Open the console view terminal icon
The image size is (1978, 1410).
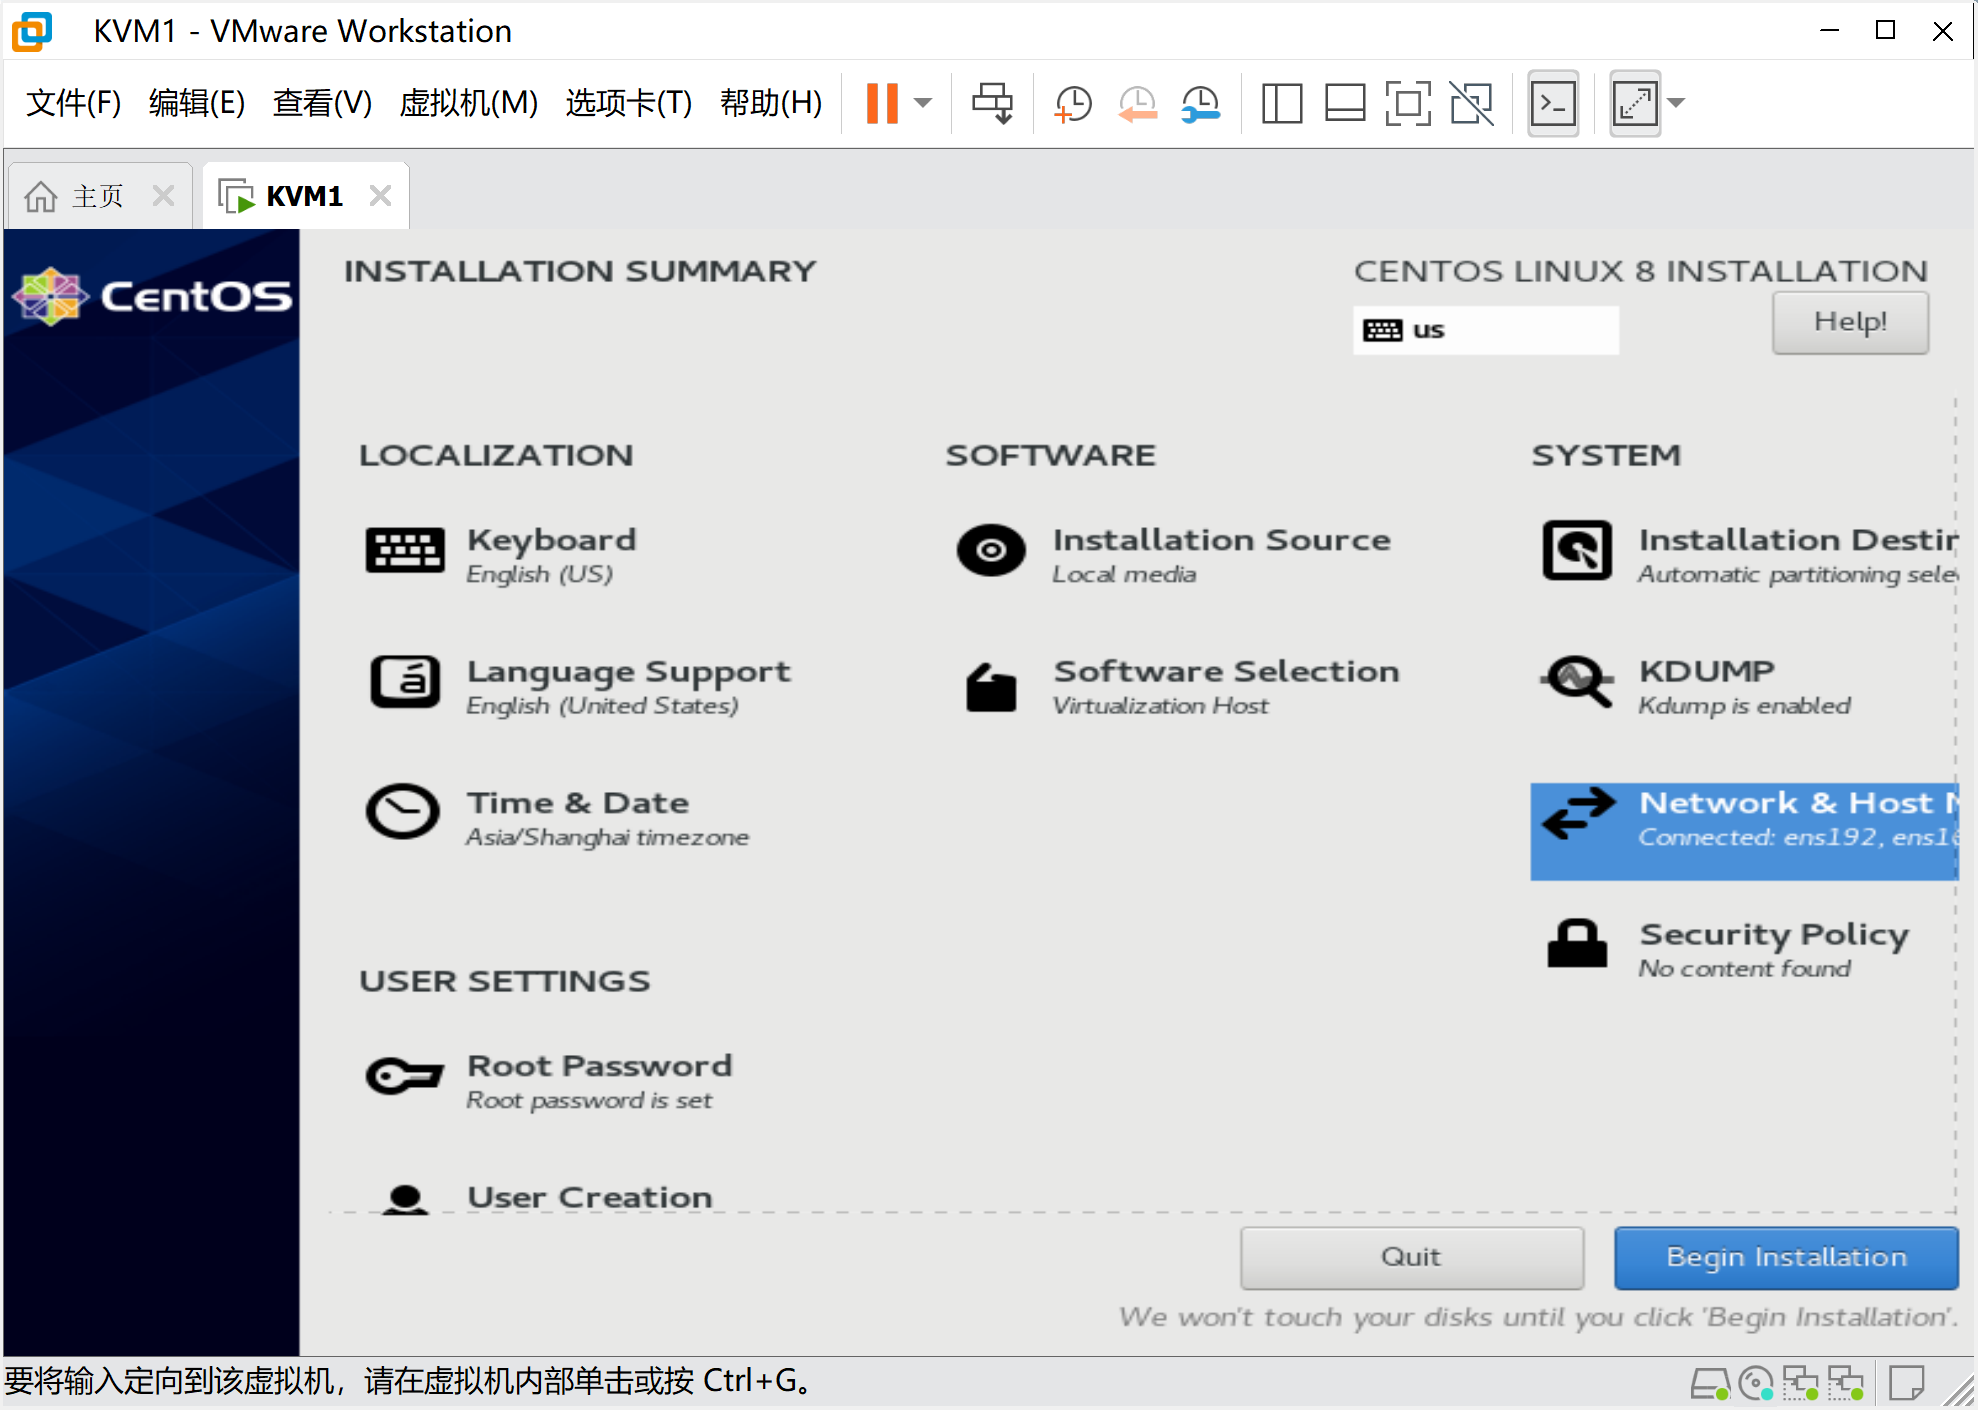[1553, 103]
